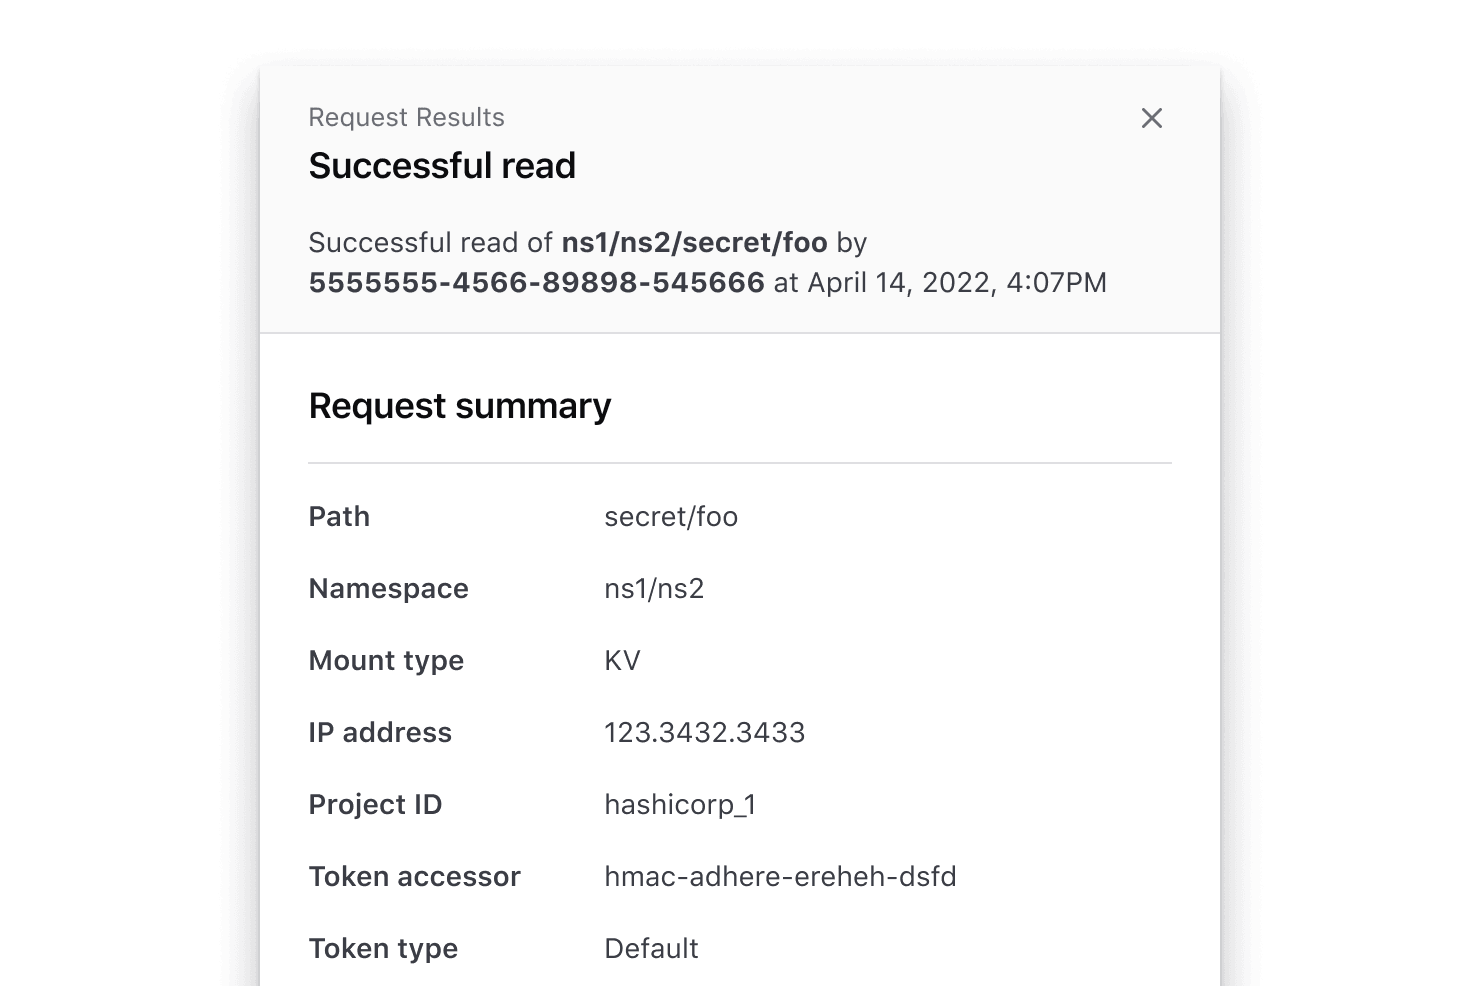Select the secret/foo path value
The height and width of the screenshot is (986, 1480).
pyautogui.click(x=671, y=517)
